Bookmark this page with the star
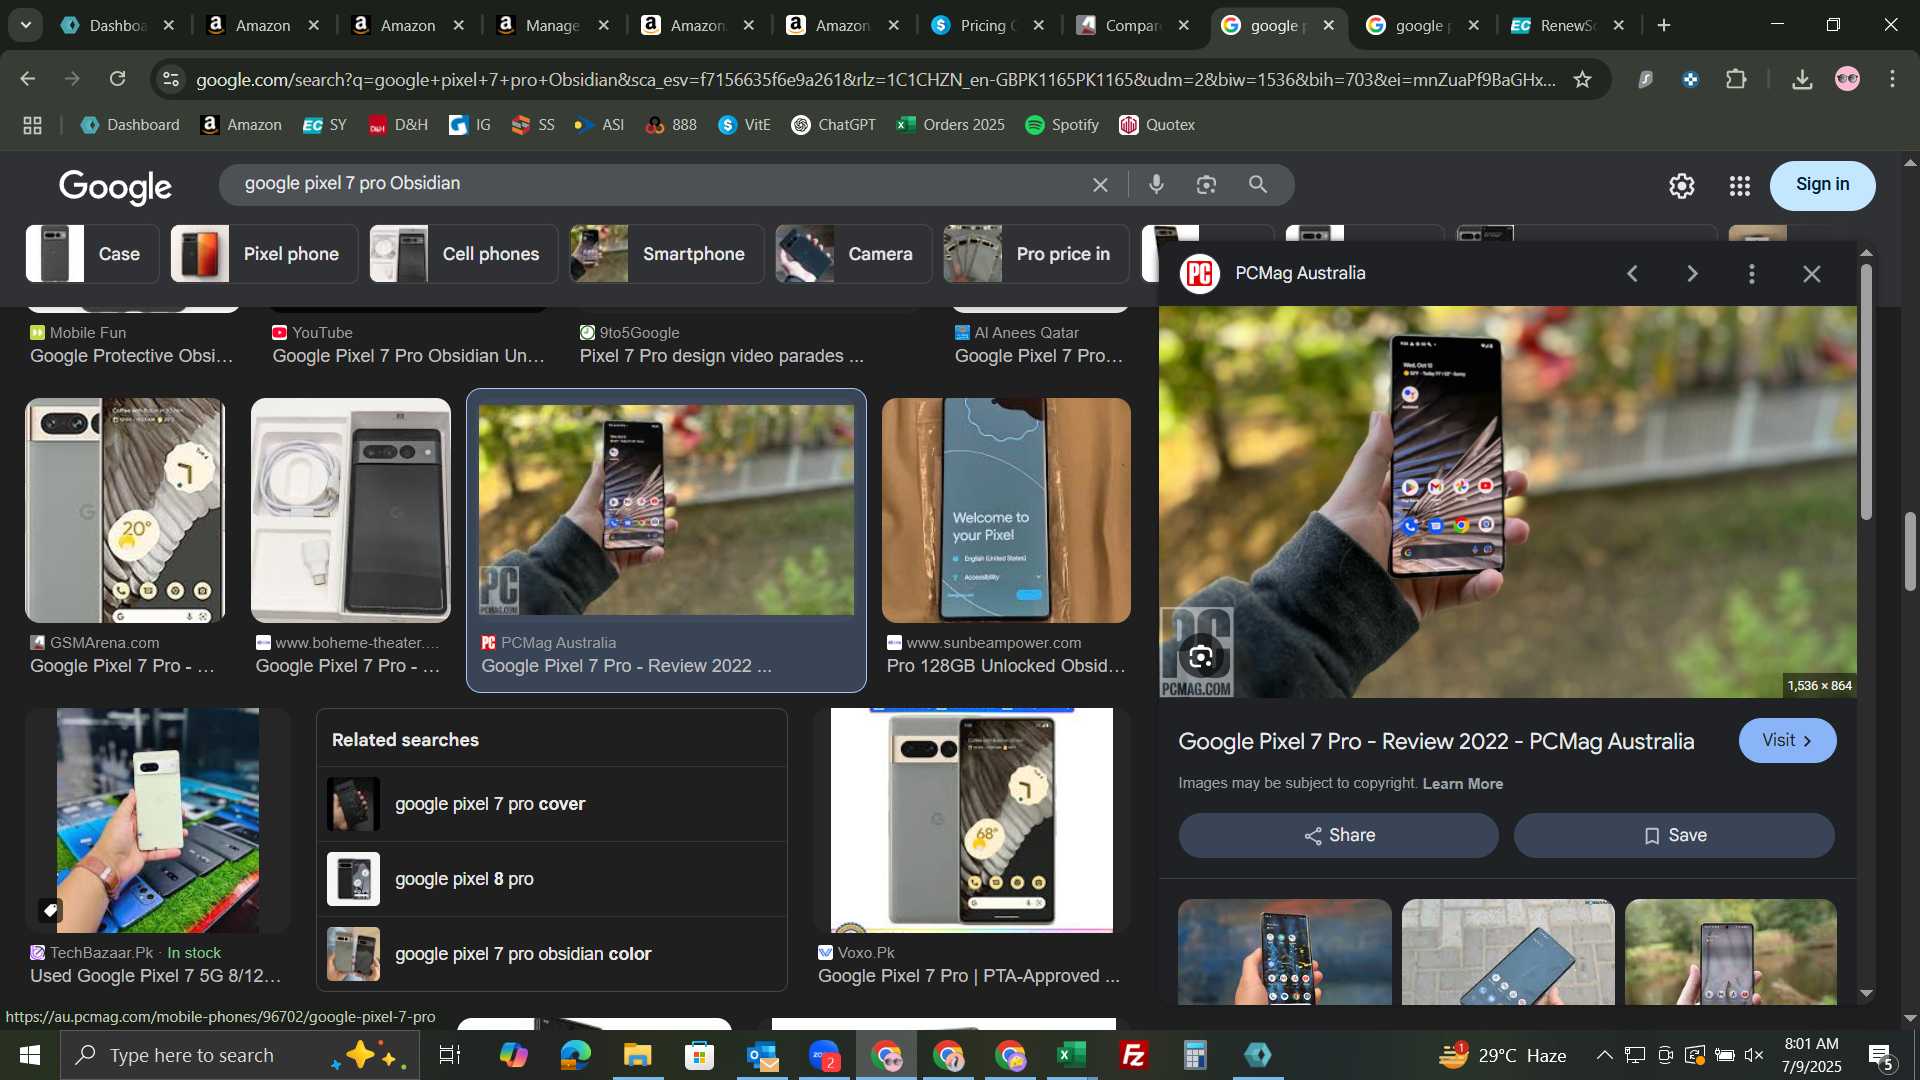Image resolution: width=1920 pixels, height=1080 pixels. coord(1582,79)
